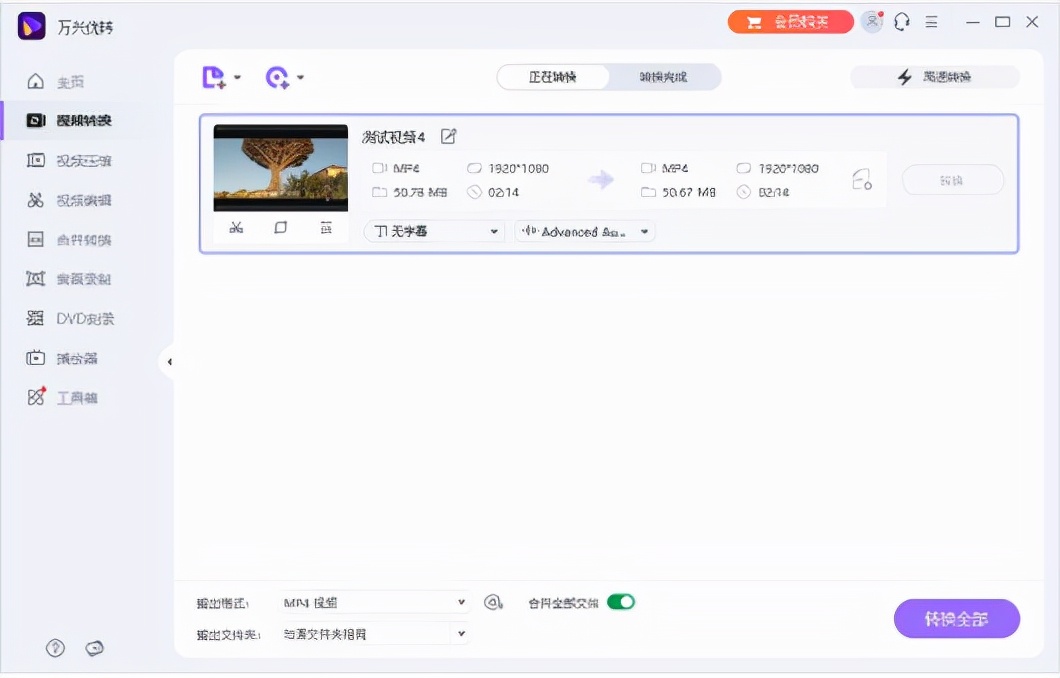Click the 测试视频4 video thumbnail
Viewport: 1060px width, 678px height.
[x=280, y=168]
